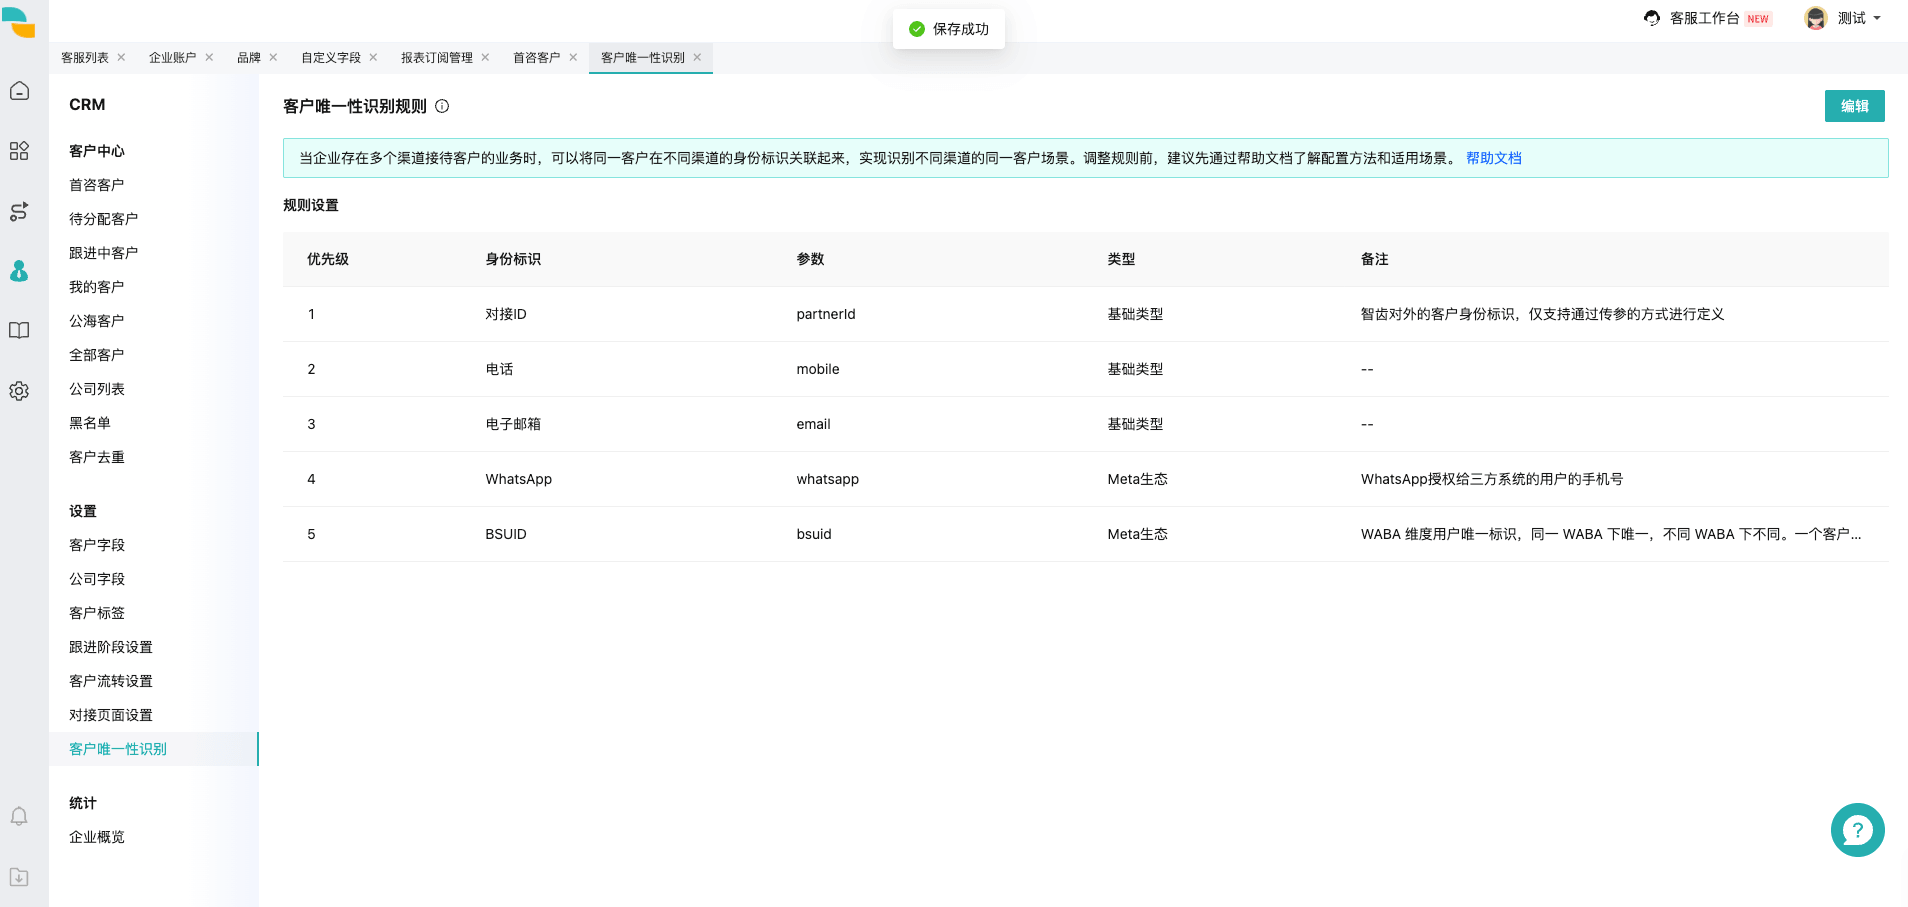Open the floating help question button

click(1858, 830)
